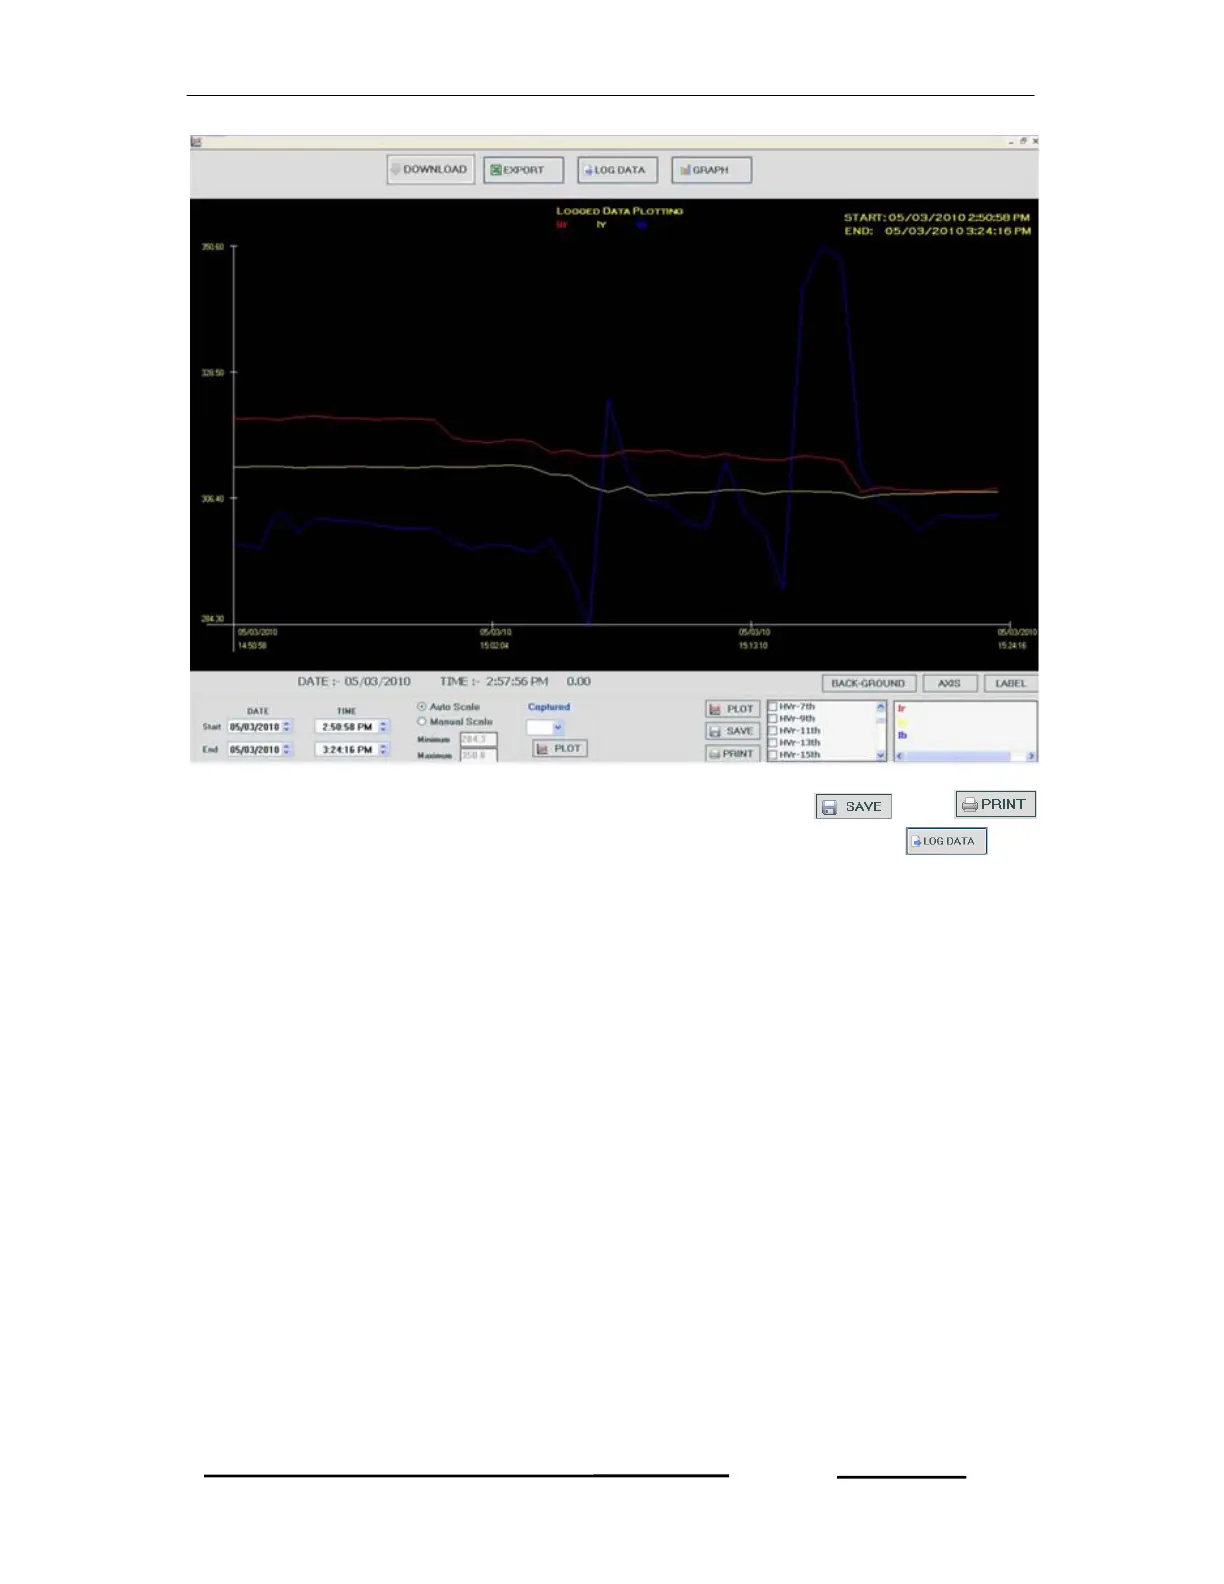Click the 328.50 y-axis label
The height and width of the screenshot is (1584, 1224).
(213, 373)
